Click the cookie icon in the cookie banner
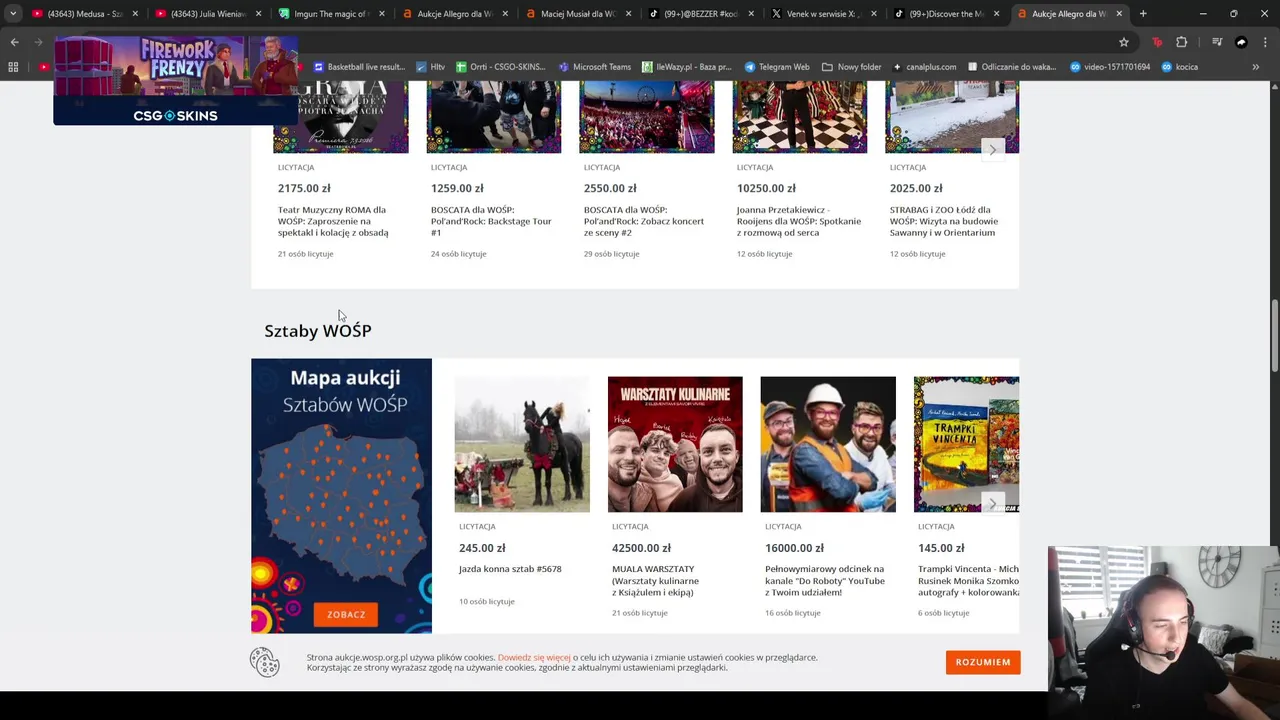Screen dimensions: 1280x720 (265, 662)
